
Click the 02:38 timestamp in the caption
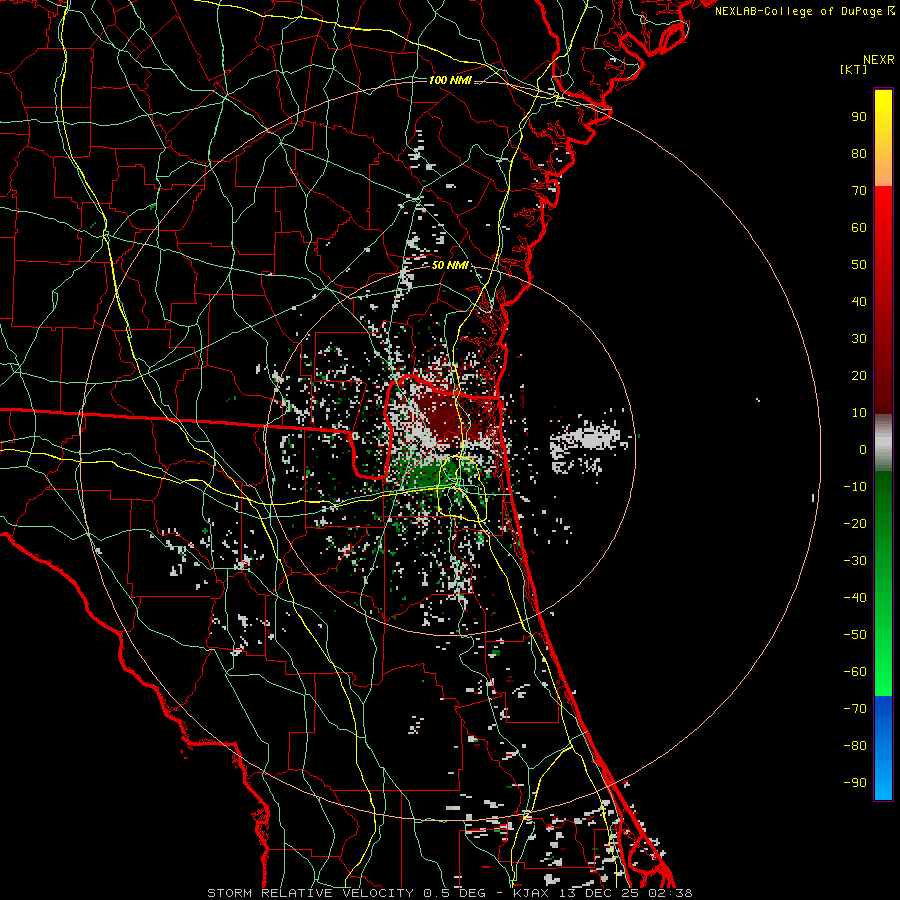click(670, 893)
